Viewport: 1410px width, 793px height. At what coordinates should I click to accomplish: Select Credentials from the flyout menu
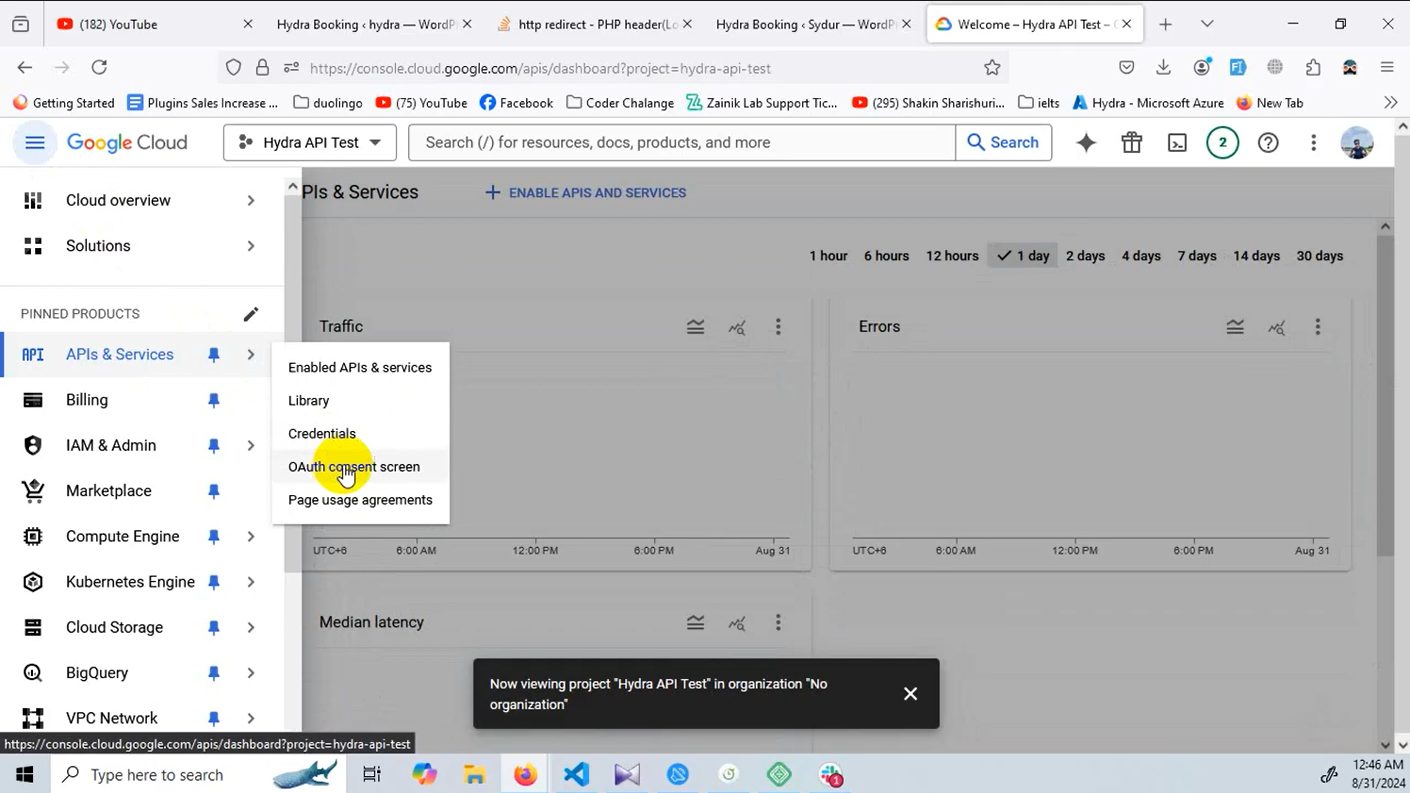360,434
